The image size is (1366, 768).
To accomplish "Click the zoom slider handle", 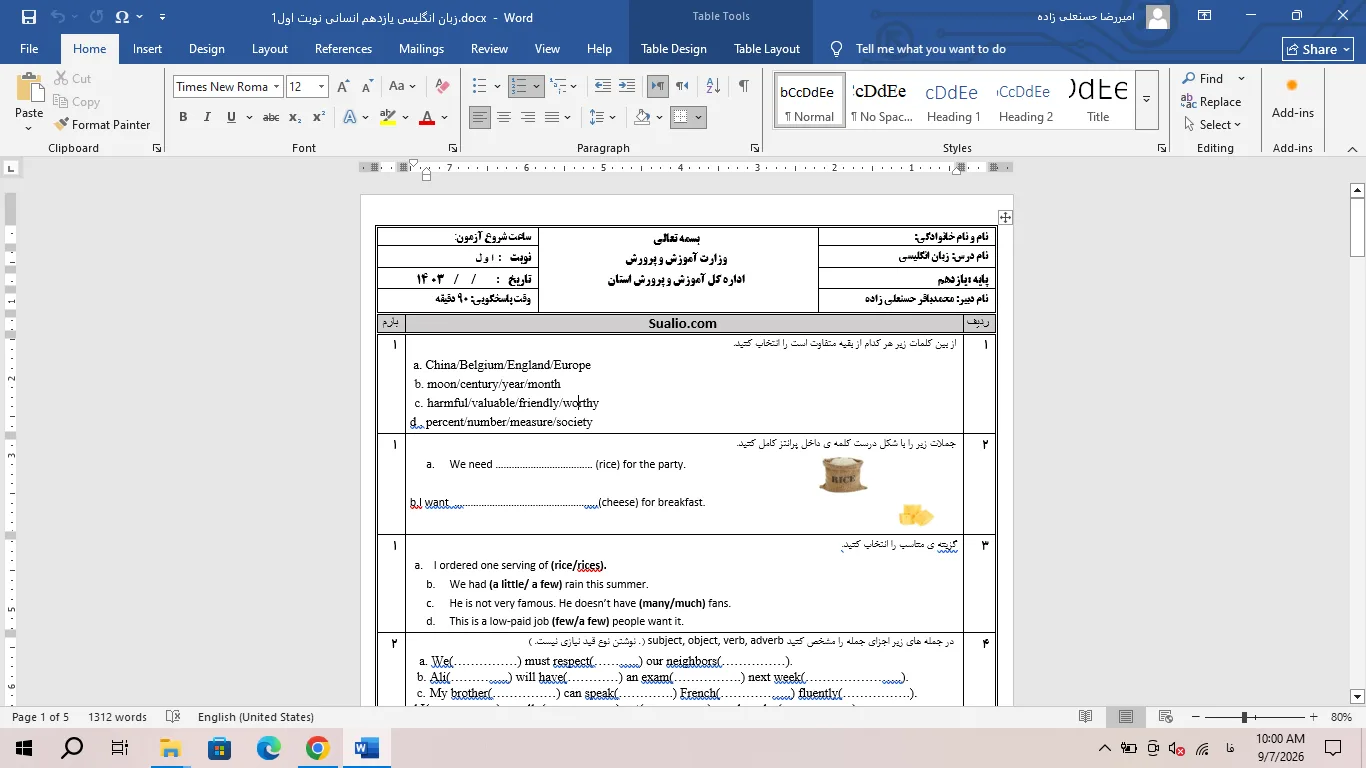I will pos(1245,717).
